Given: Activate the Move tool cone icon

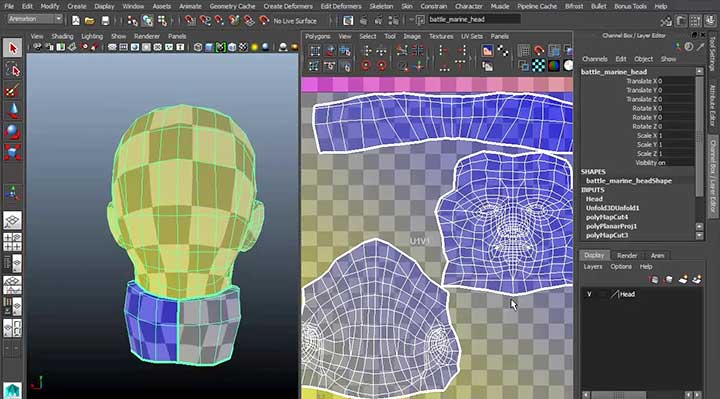Looking at the screenshot, I should [x=12, y=111].
